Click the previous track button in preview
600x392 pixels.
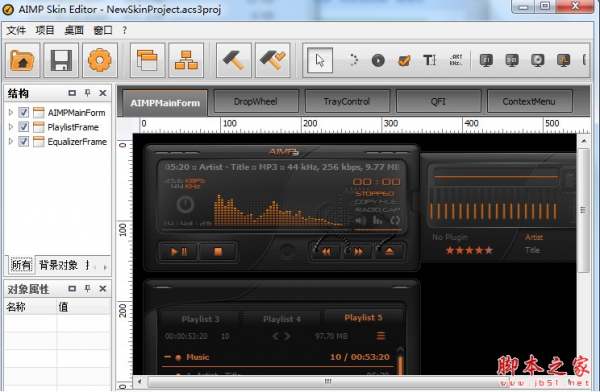(x=326, y=252)
